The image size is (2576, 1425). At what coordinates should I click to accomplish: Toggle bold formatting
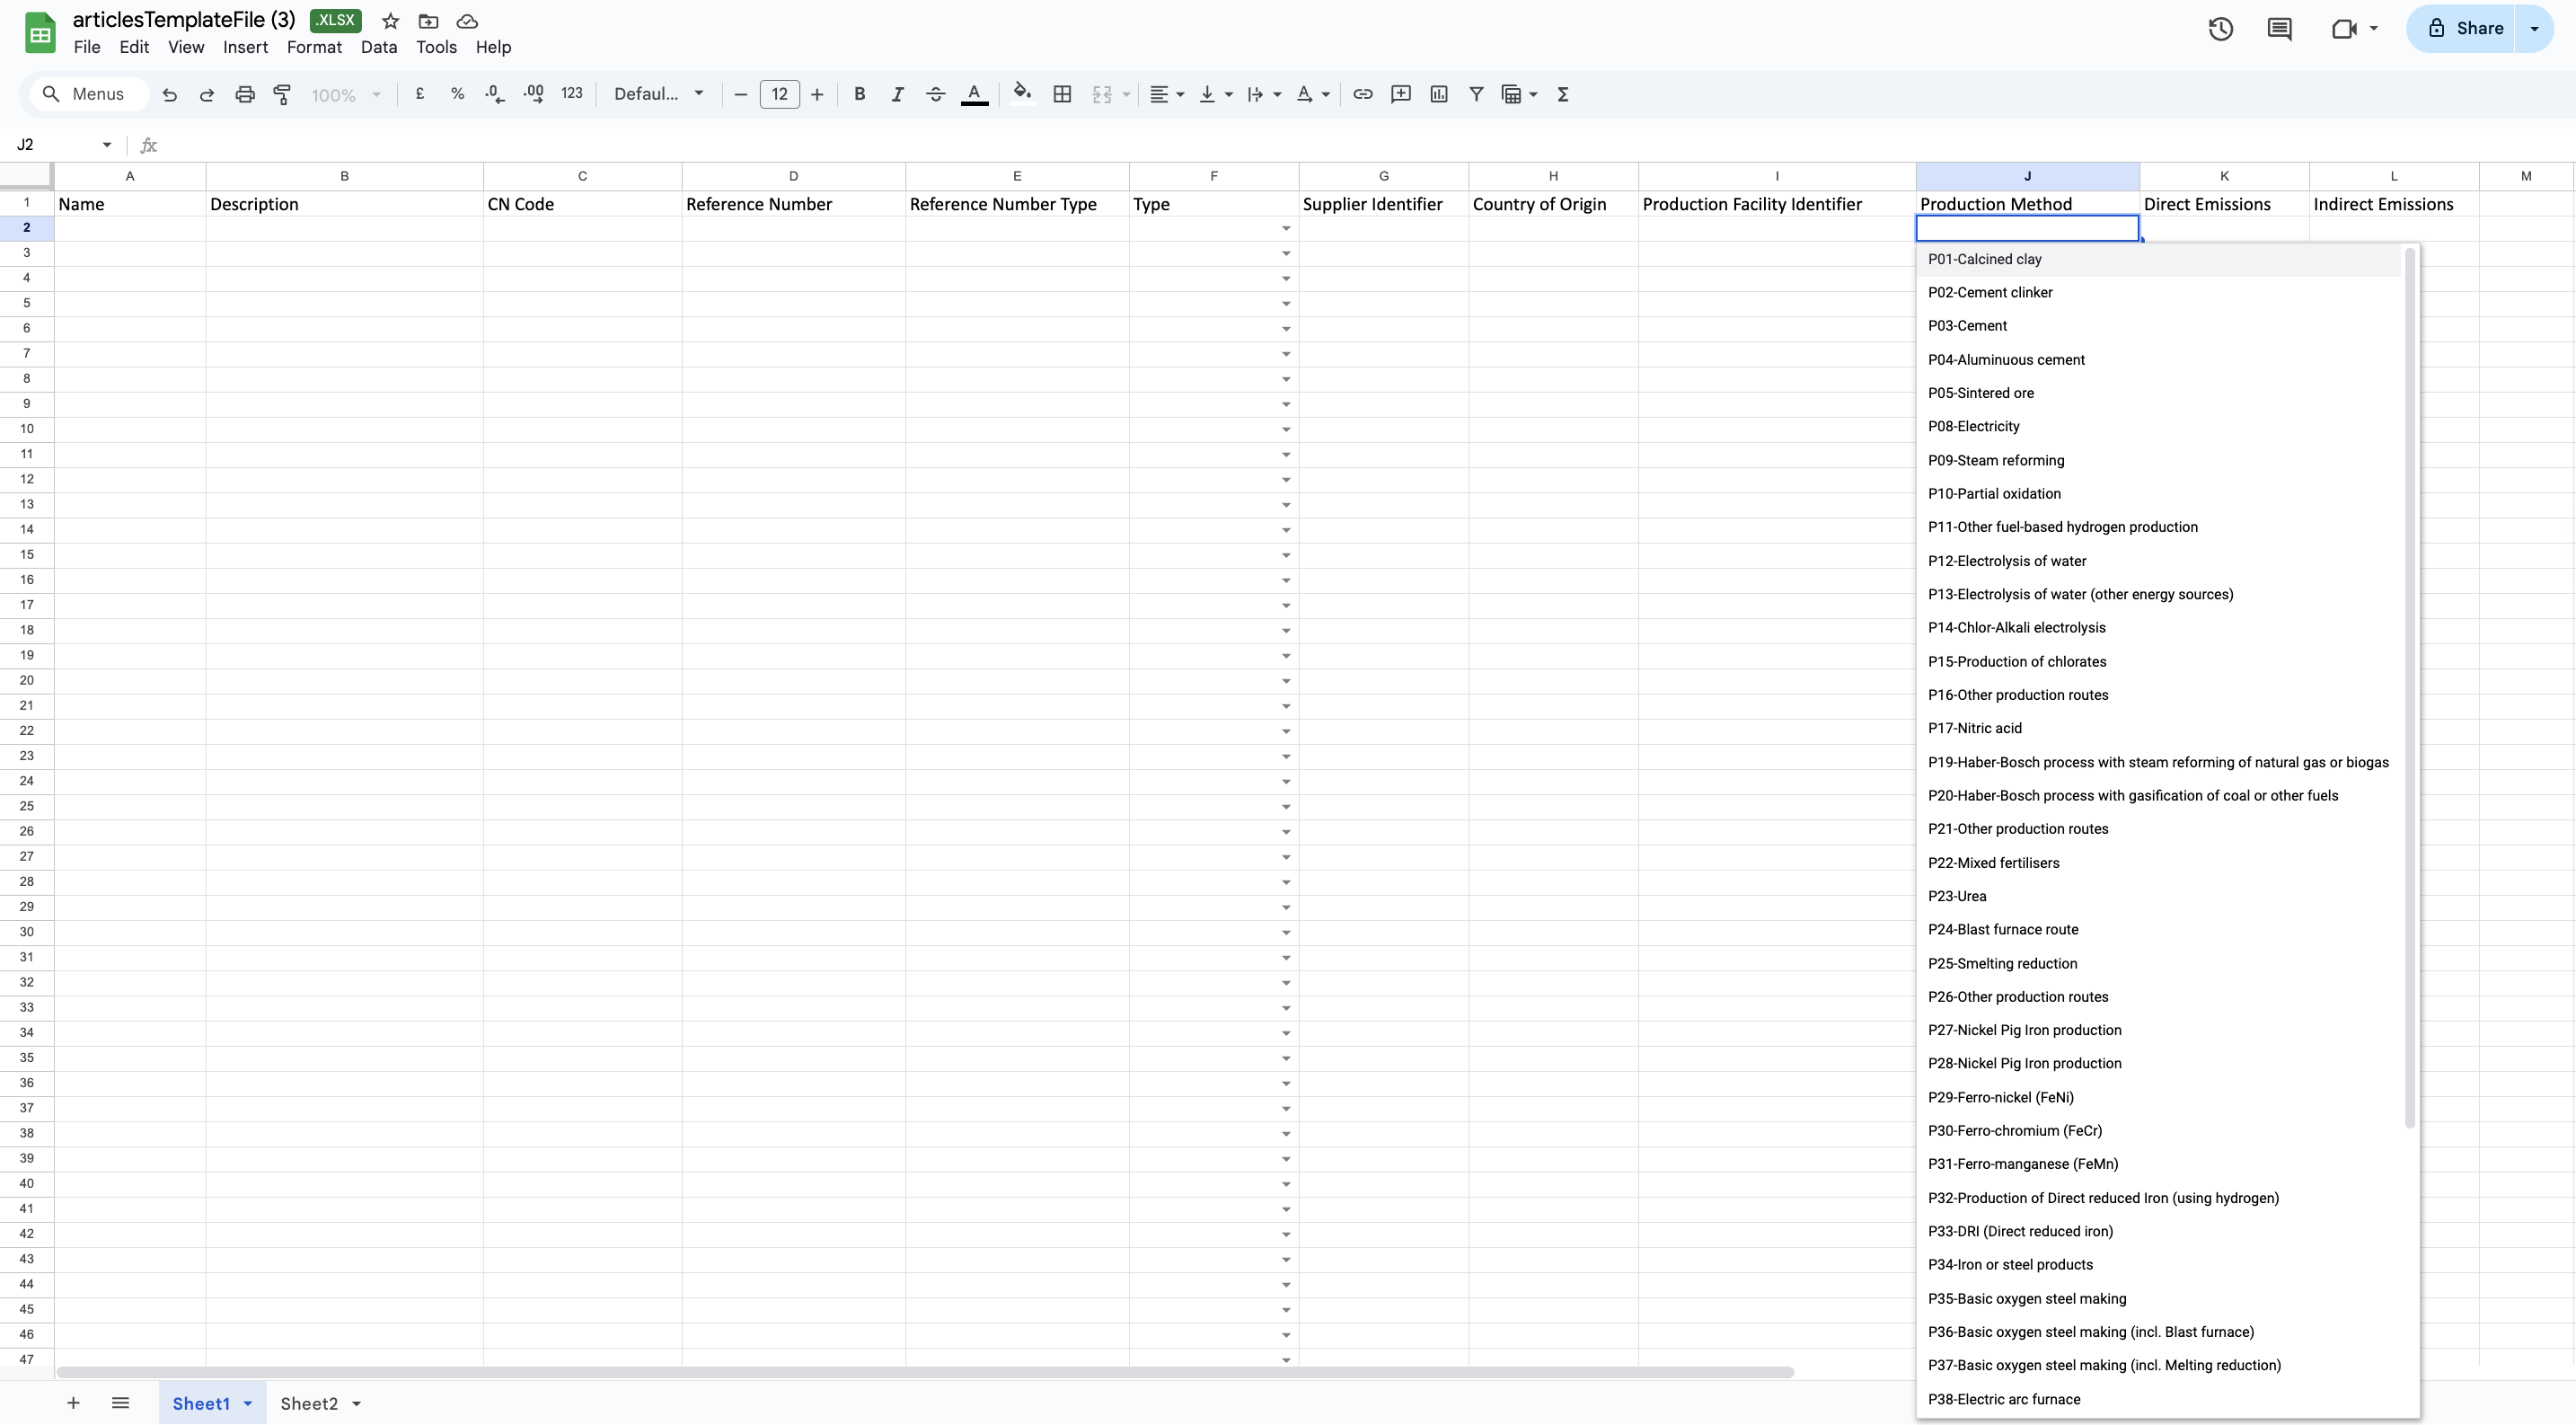(859, 94)
